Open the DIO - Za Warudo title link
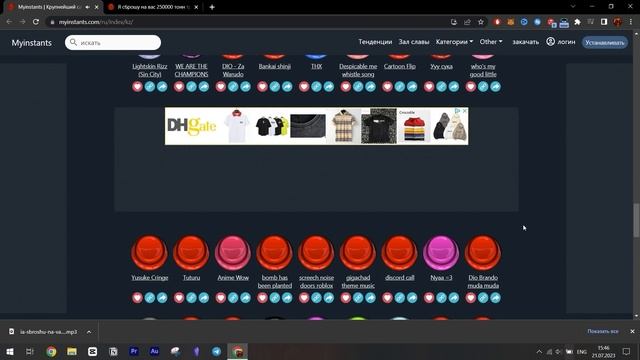The height and width of the screenshot is (360, 640). (233, 70)
